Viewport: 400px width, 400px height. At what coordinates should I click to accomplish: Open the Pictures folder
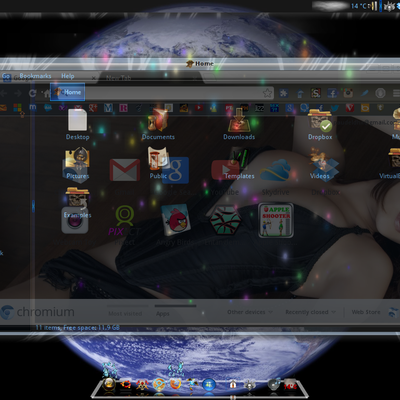[78, 163]
